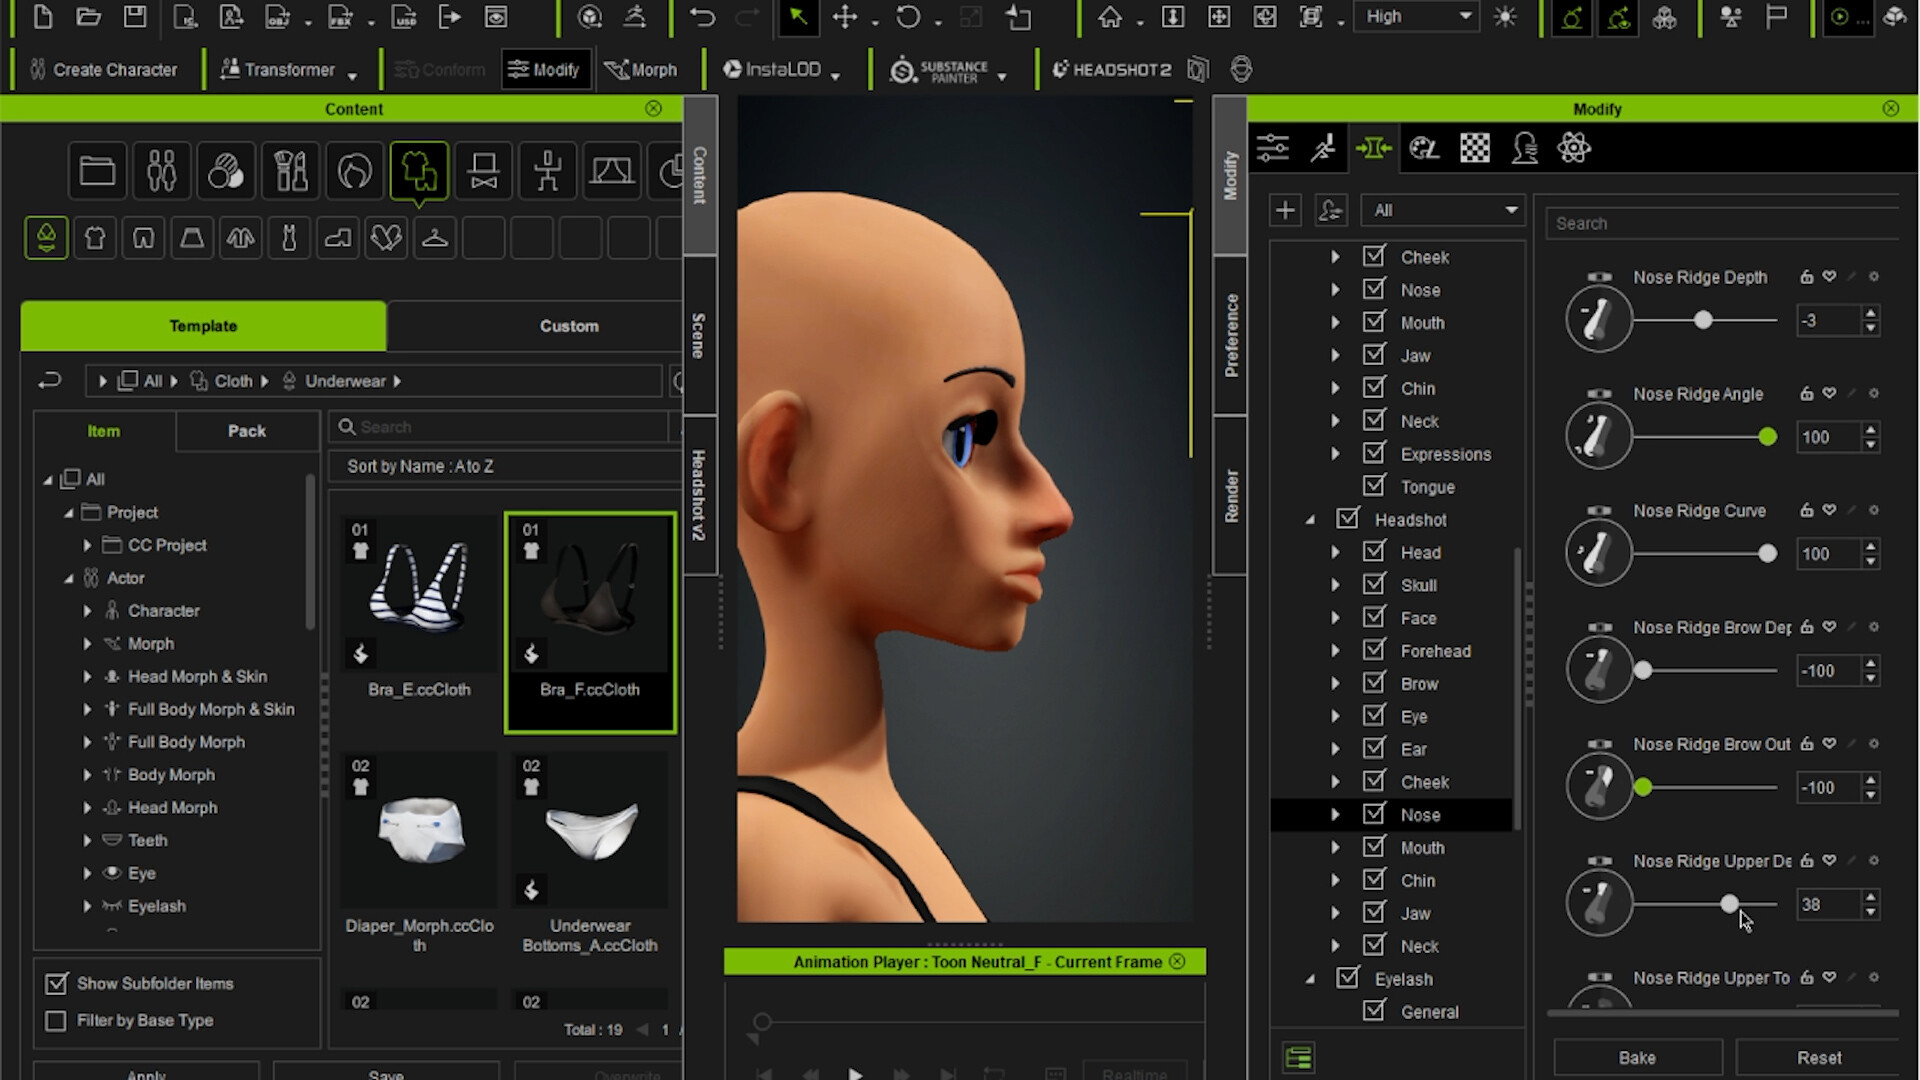Open the Material checkerboard tab icon

[x=1474, y=148]
